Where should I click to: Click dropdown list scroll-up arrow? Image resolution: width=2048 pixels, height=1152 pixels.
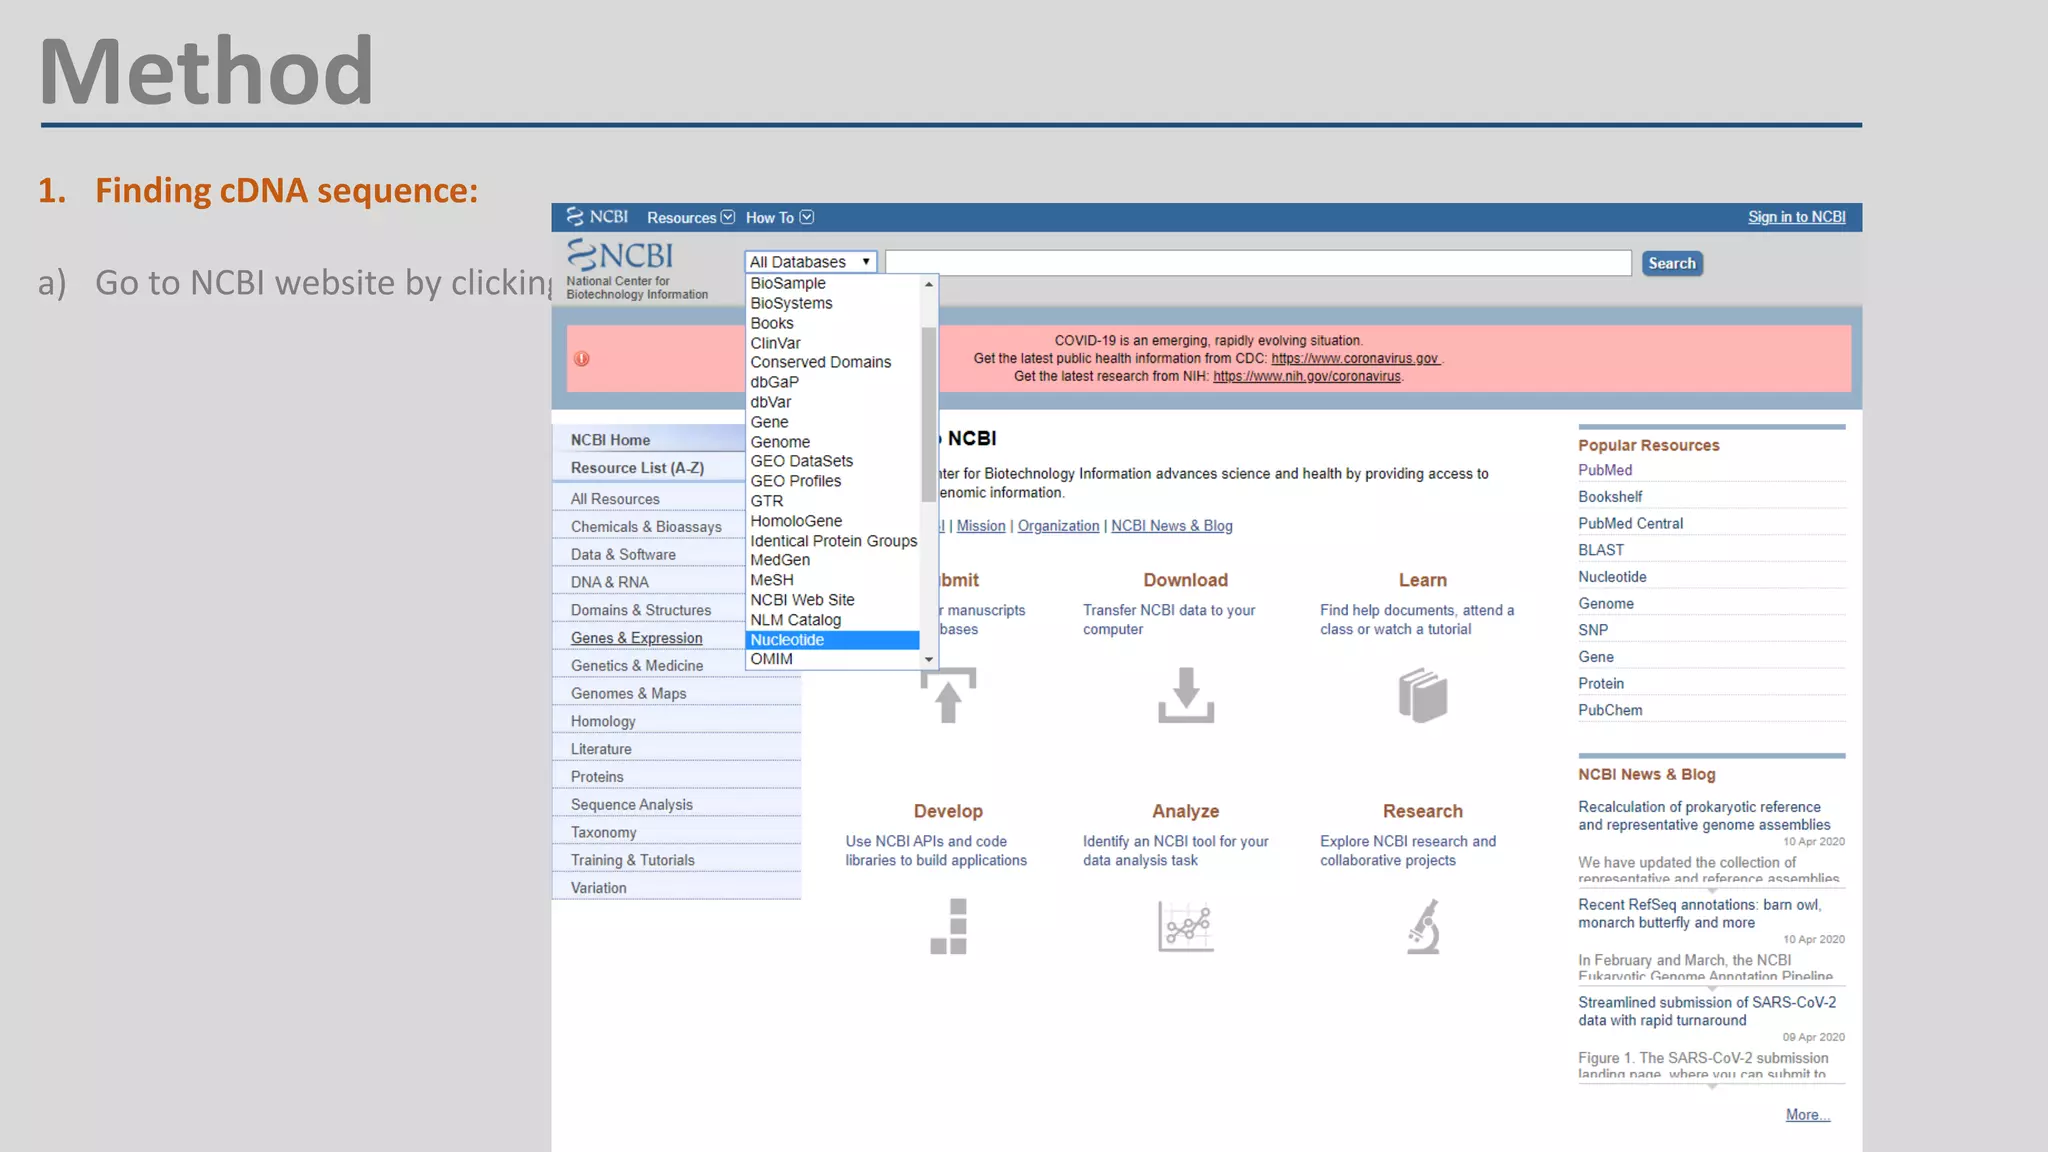(929, 284)
